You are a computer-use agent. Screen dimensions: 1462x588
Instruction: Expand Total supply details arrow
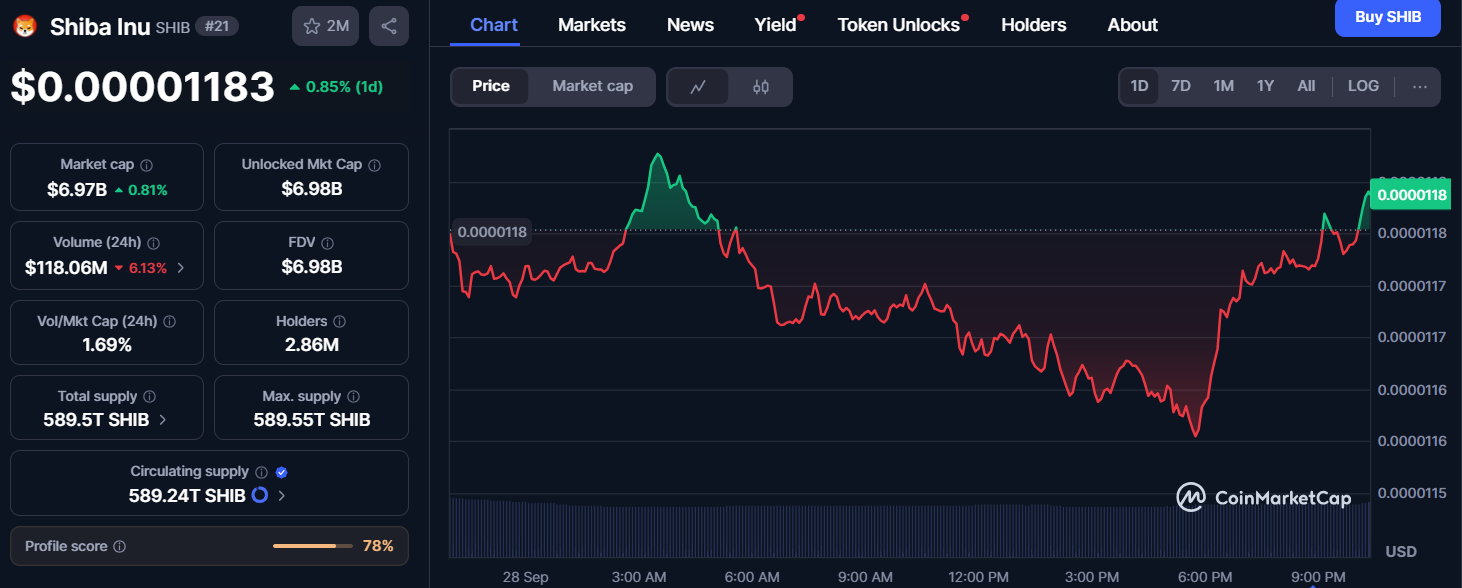point(164,420)
